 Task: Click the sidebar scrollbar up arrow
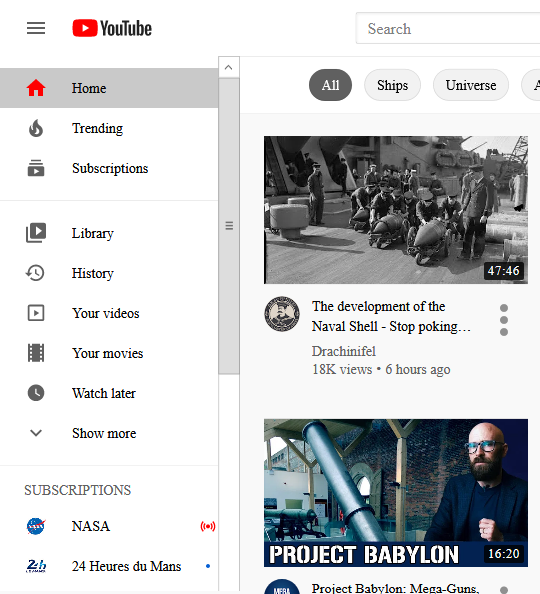[x=229, y=67]
